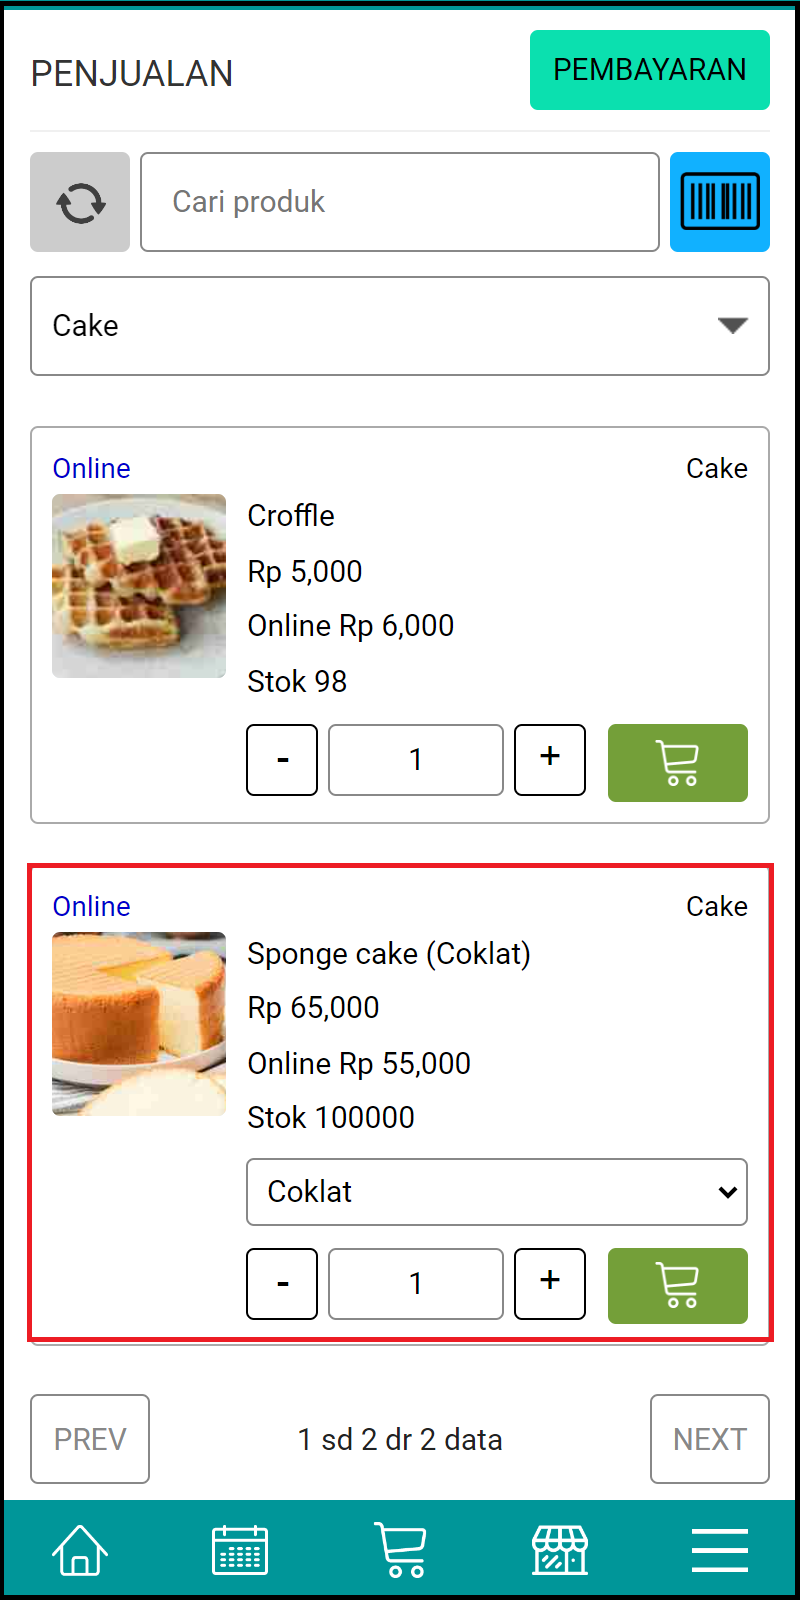Open the Cake category dropdown

click(x=400, y=326)
